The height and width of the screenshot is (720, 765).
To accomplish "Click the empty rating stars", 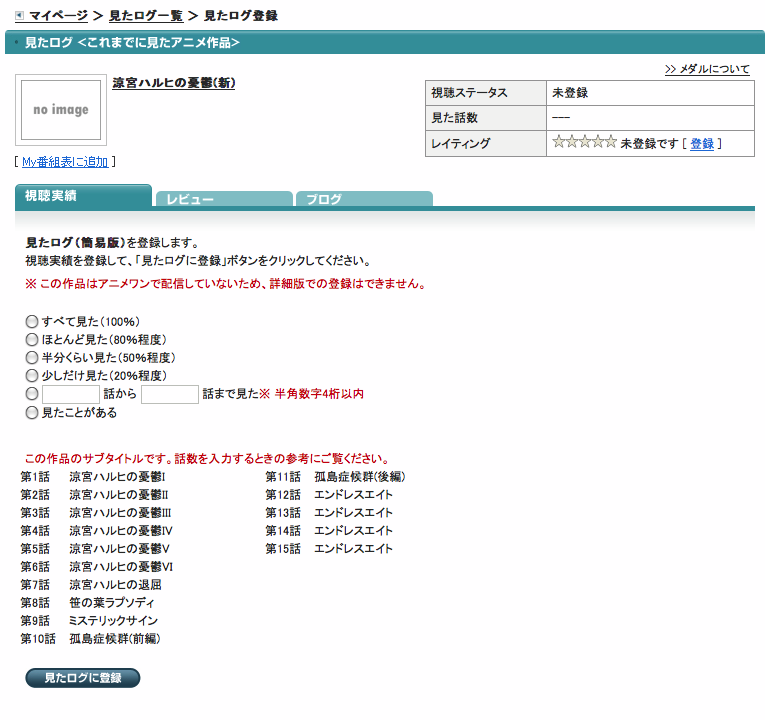I will (x=584, y=142).
